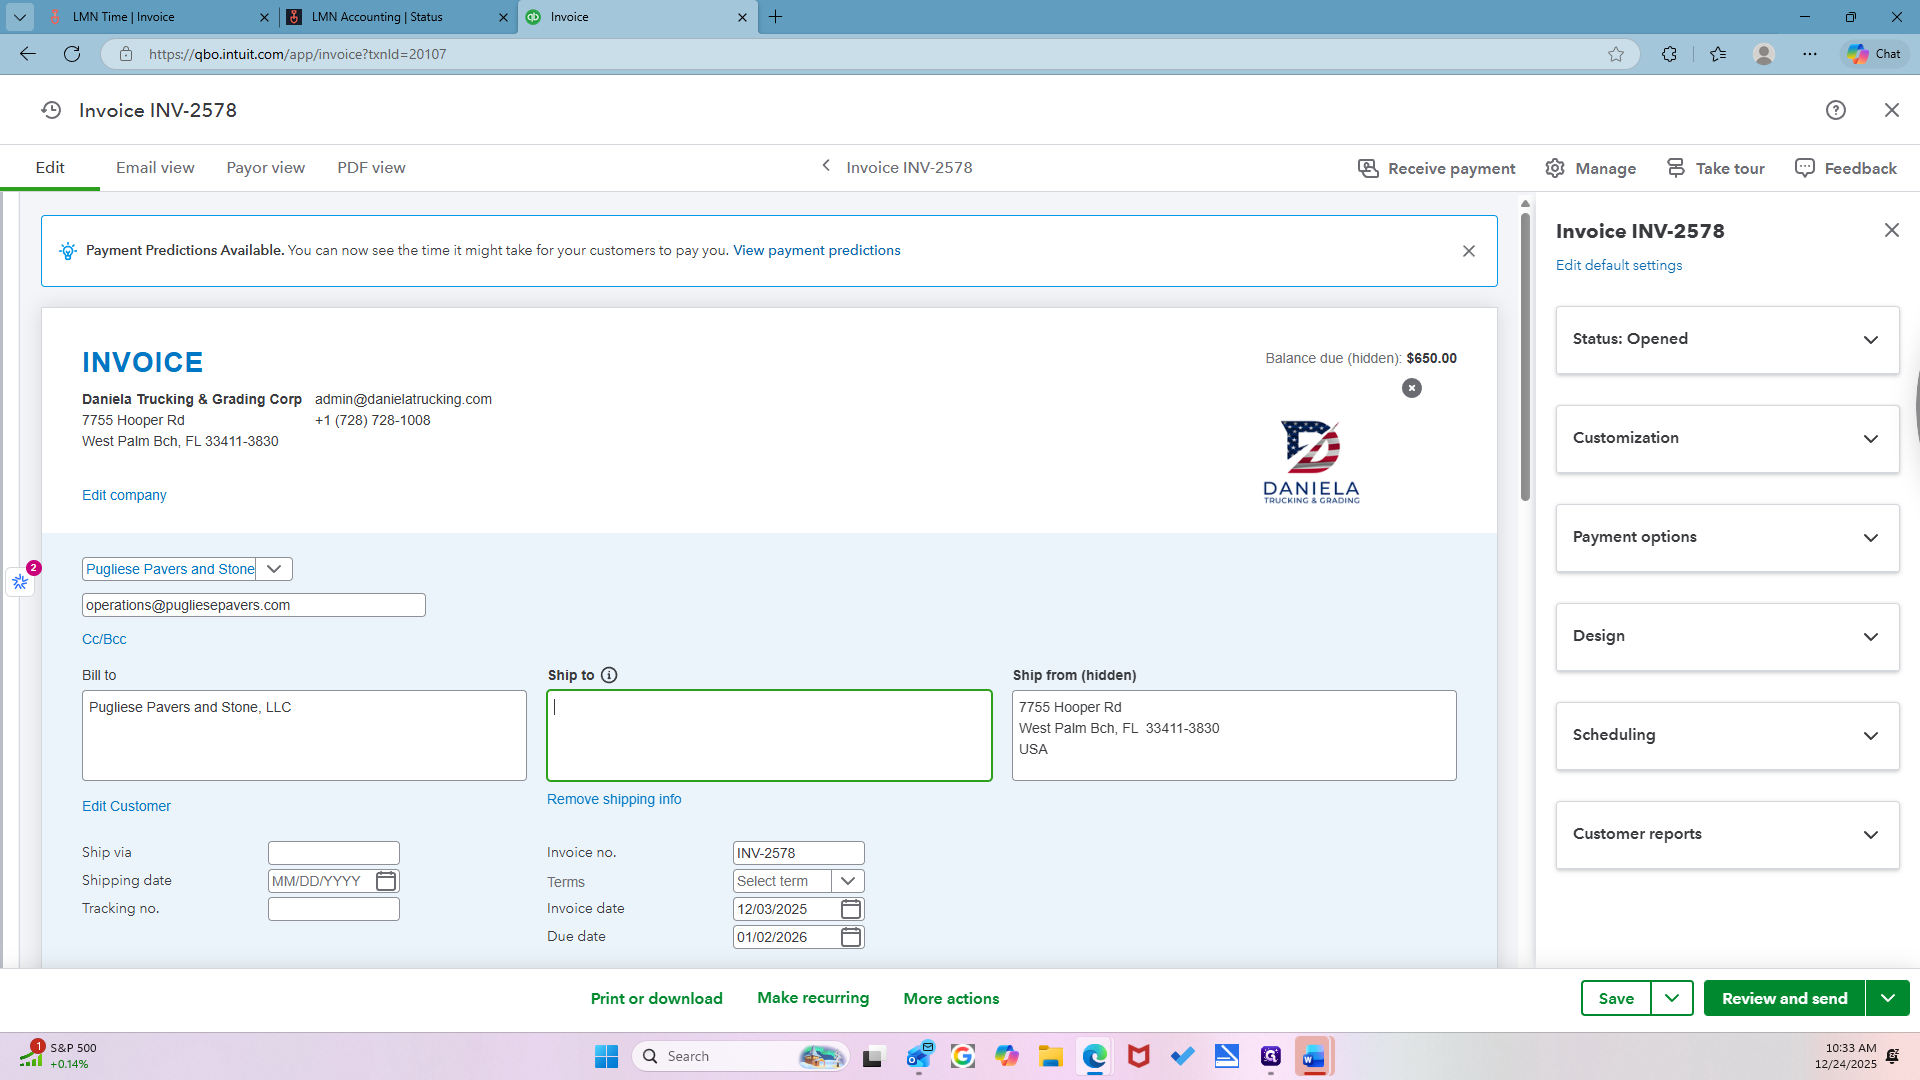This screenshot has height=1080, width=1920.
Task: Open browser extensions icon
Action: coord(1669,54)
